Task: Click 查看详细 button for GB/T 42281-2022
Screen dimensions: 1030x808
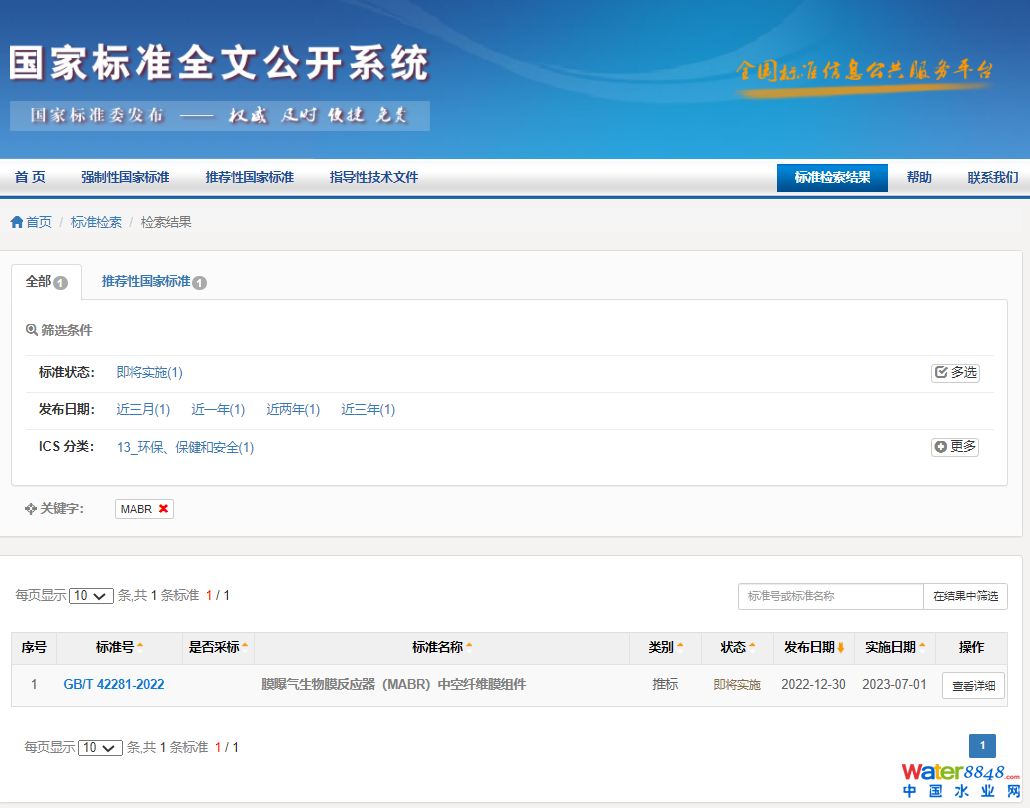Action: [973, 686]
